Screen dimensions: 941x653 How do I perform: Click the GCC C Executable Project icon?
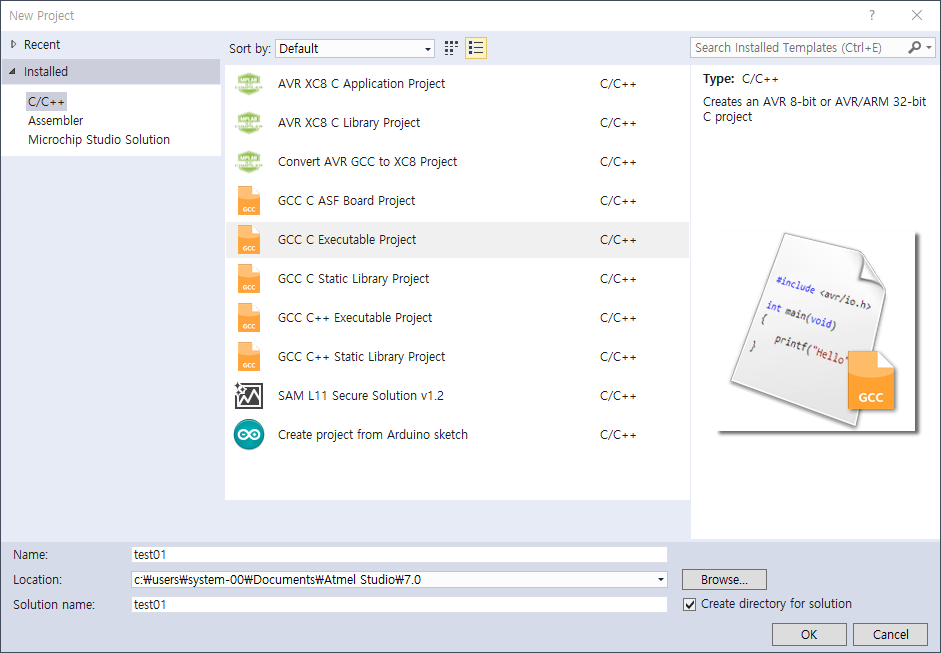249,239
